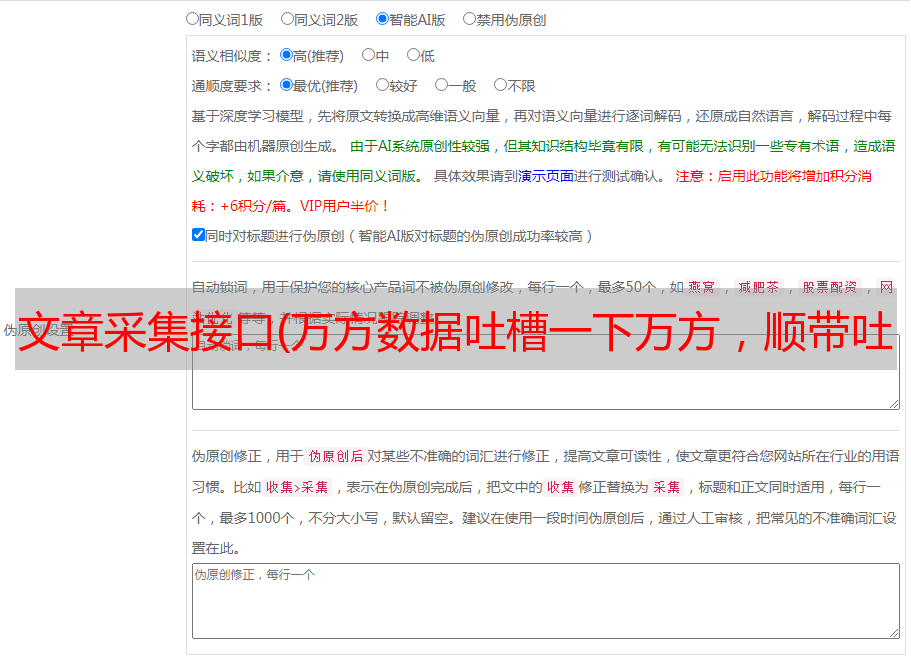Click the 伪原创后 highlighted tag
Viewport: 911px width, 658px height.
tap(336, 456)
